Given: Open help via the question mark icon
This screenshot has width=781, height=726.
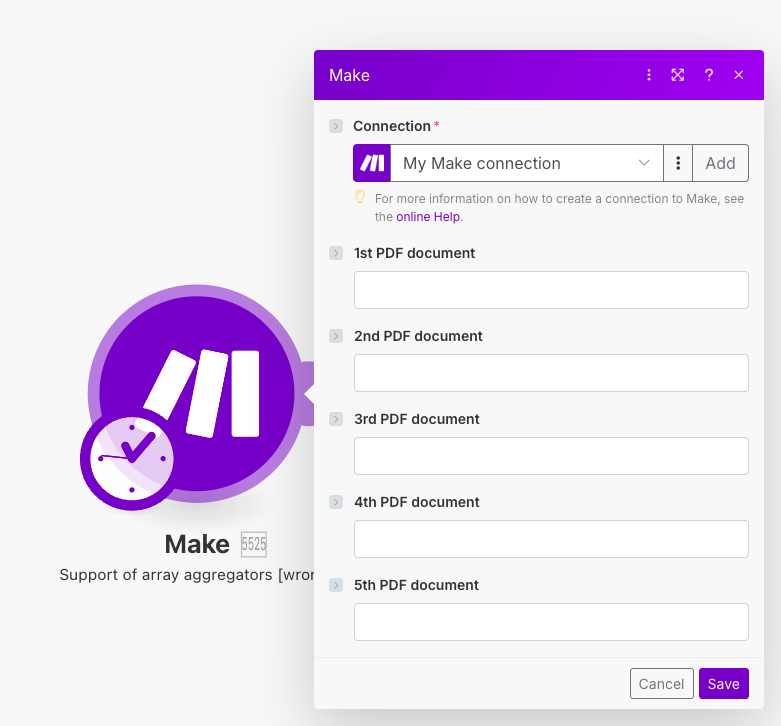Looking at the screenshot, I should [709, 75].
